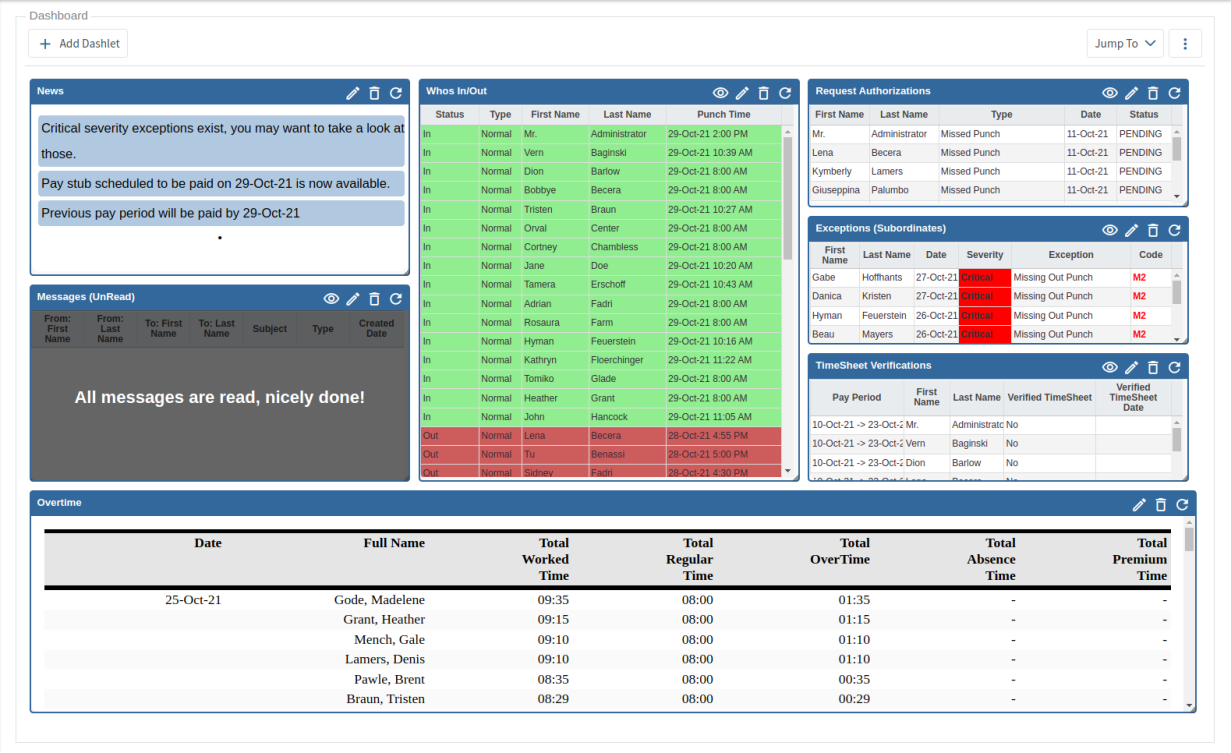Viewport: 1231px width, 753px height.
Task: Delete the Overtime dashlet
Action: tap(1161, 505)
